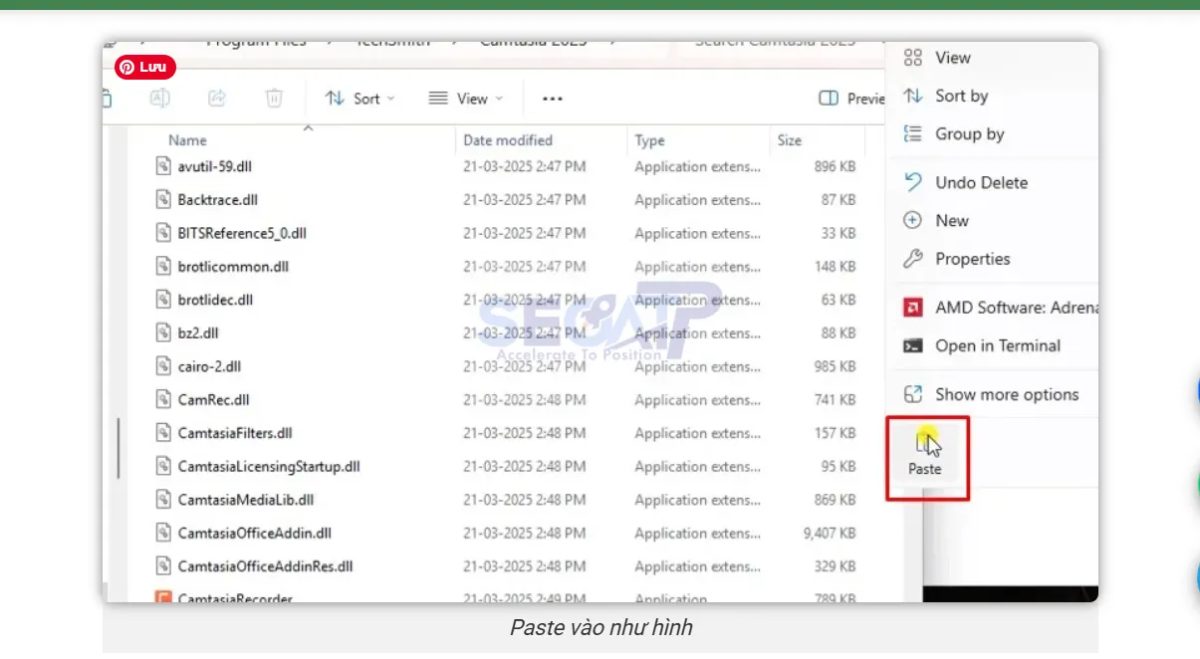Click the AMD Software: Adrenalin icon

(911, 308)
